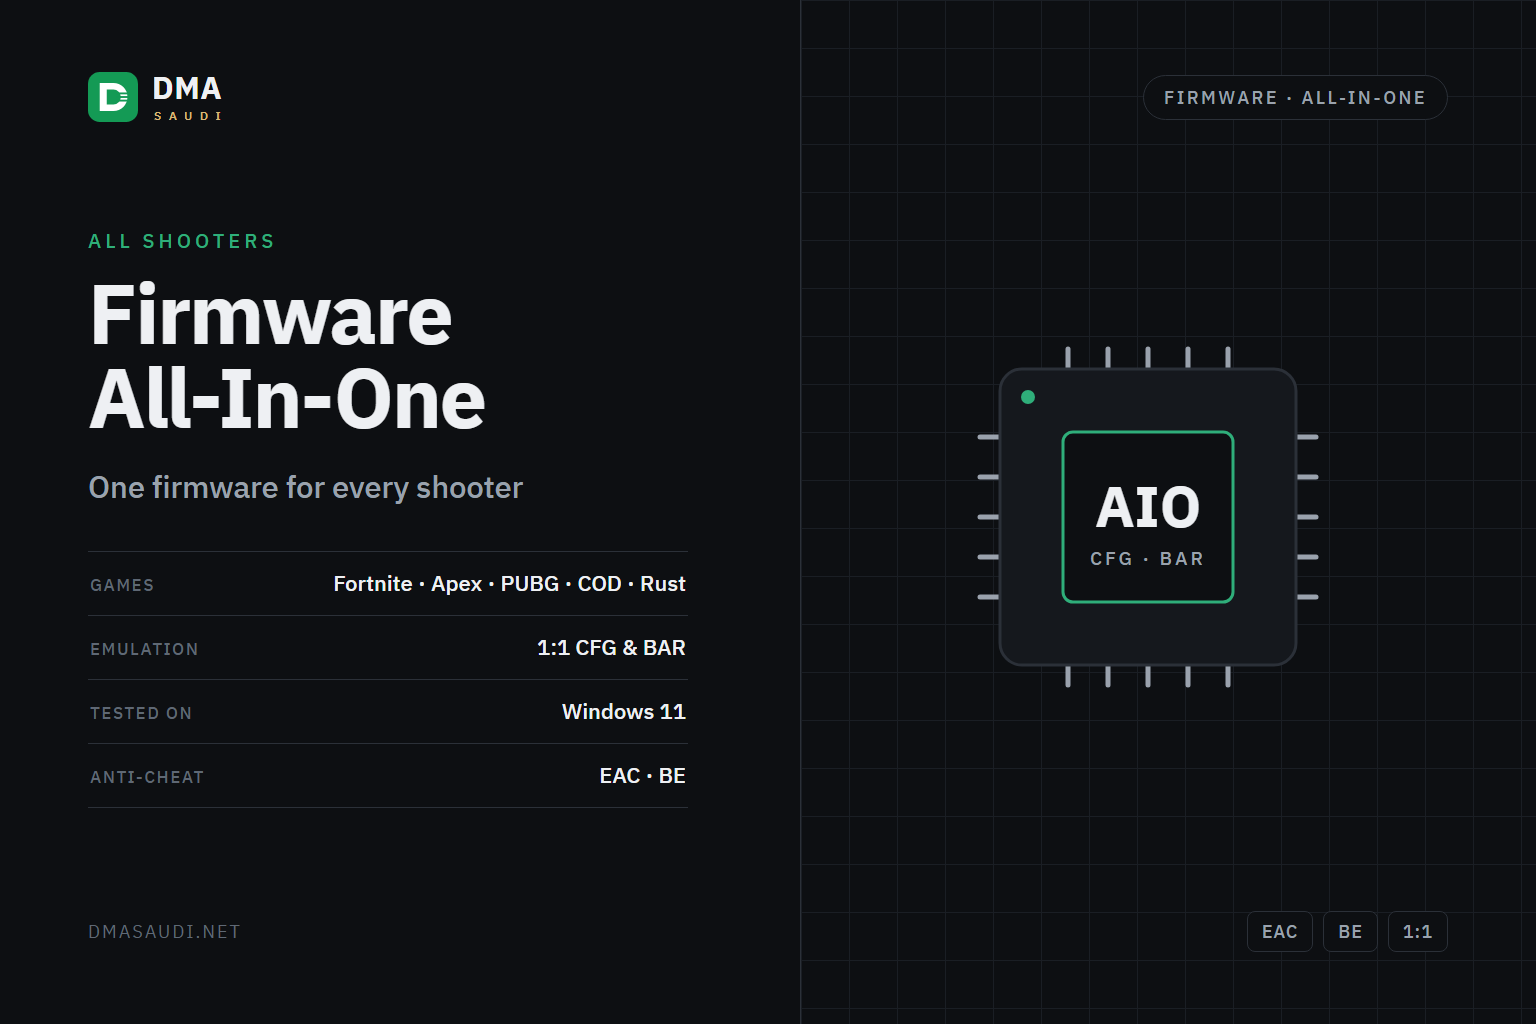Image resolution: width=1536 pixels, height=1024 pixels.
Task: Click the 1:1 tag badge
Action: tap(1418, 932)
